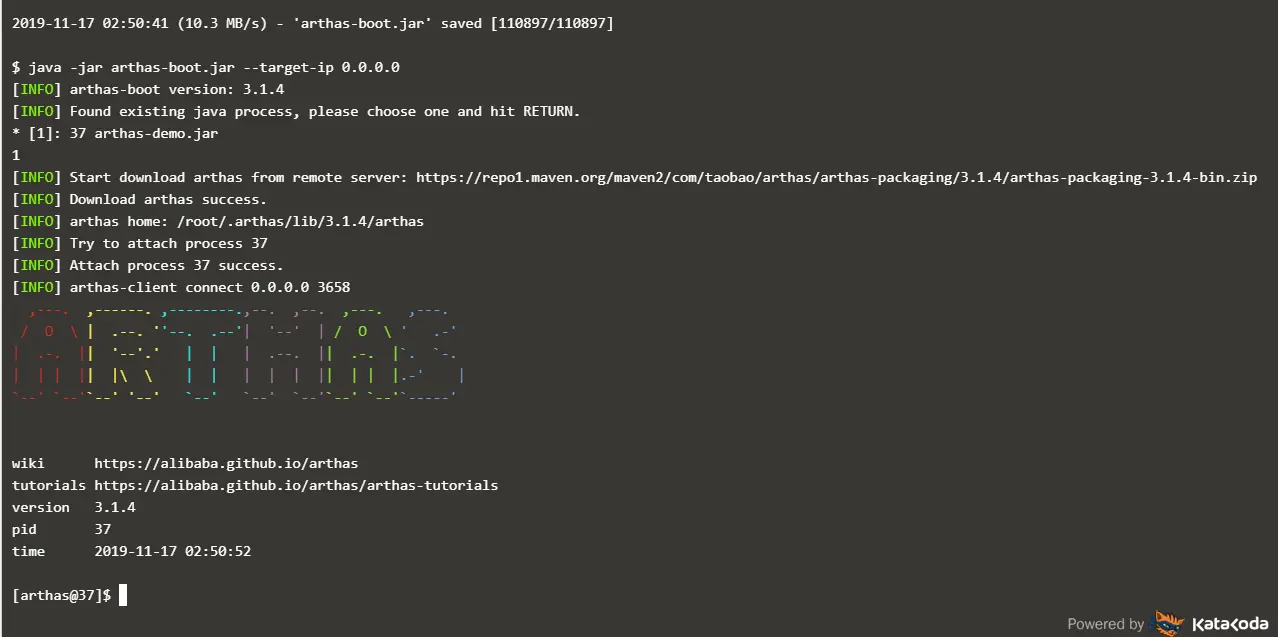Click the pid 37 row

pos(61,529)
